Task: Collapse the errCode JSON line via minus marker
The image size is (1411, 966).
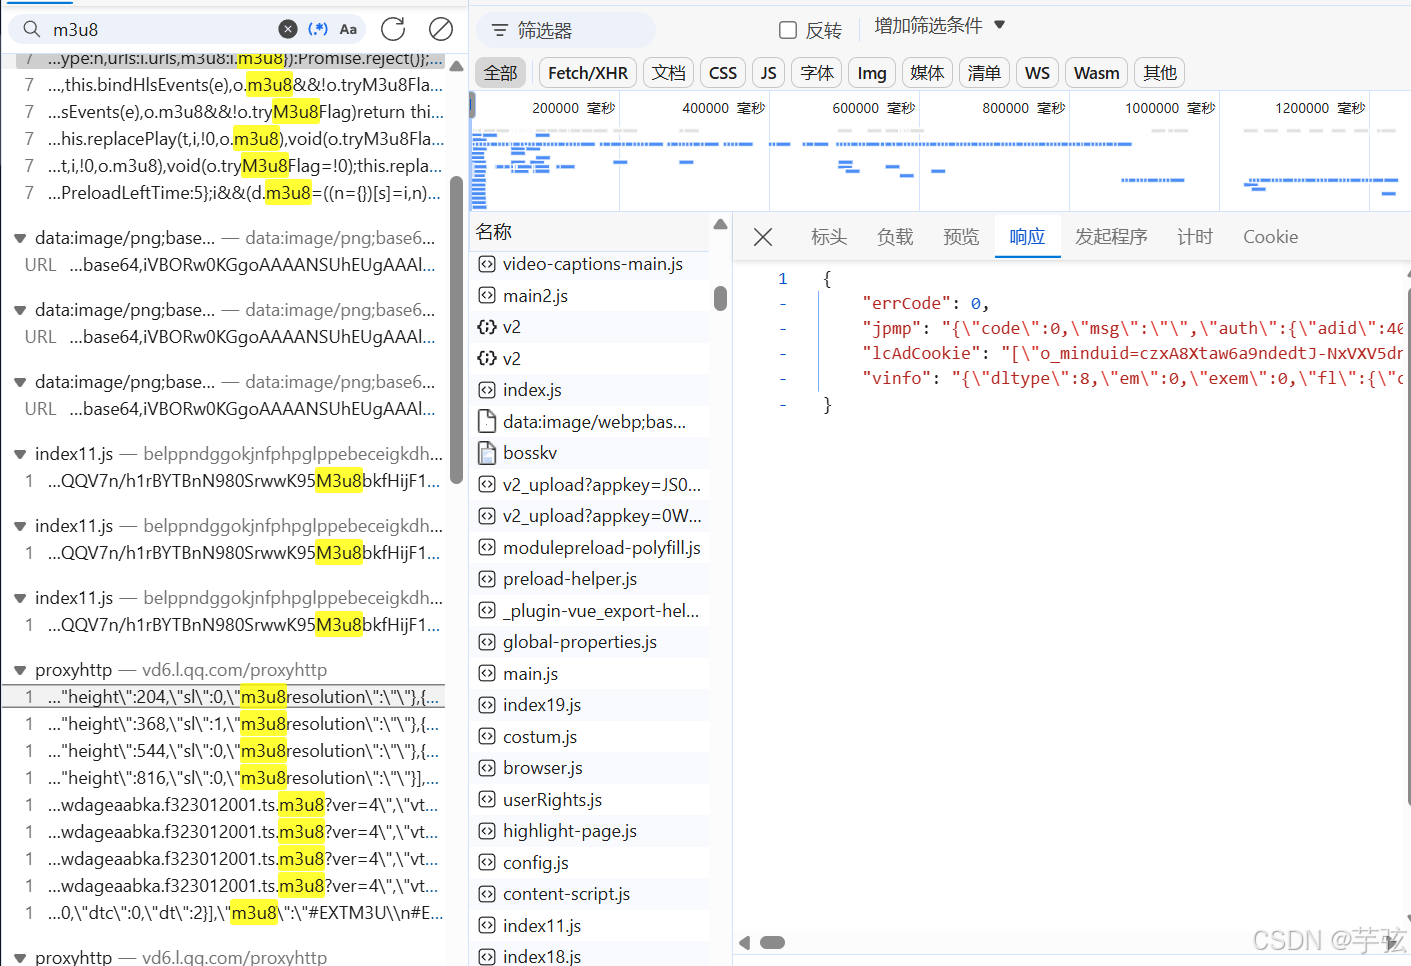Action: click(x=783, y=303)
